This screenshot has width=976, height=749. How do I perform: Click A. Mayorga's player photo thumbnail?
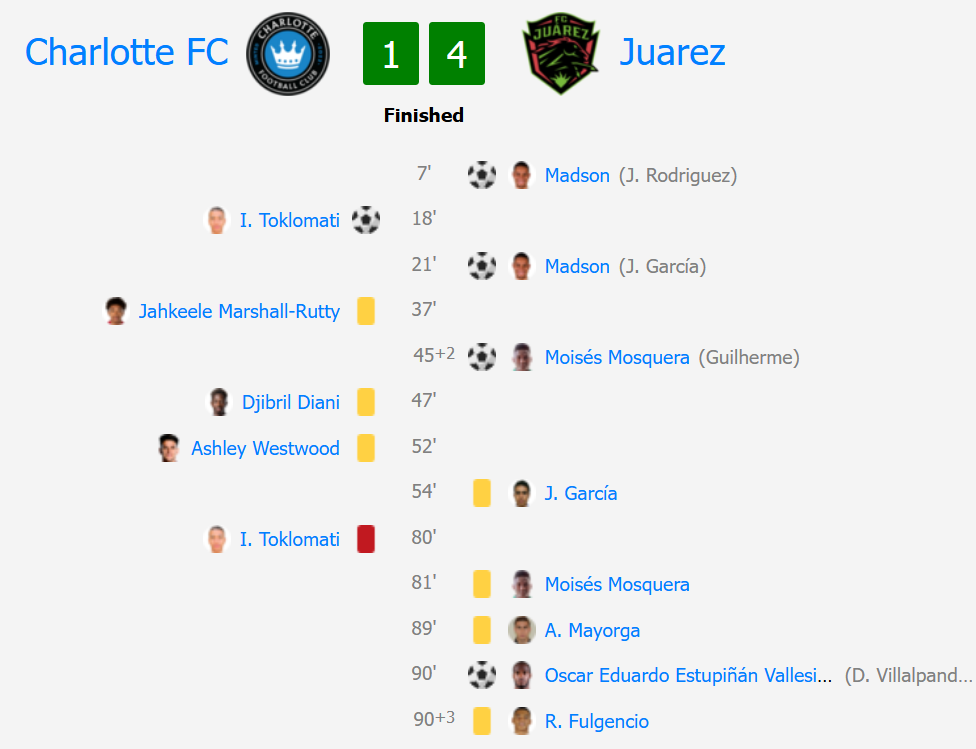521,630
